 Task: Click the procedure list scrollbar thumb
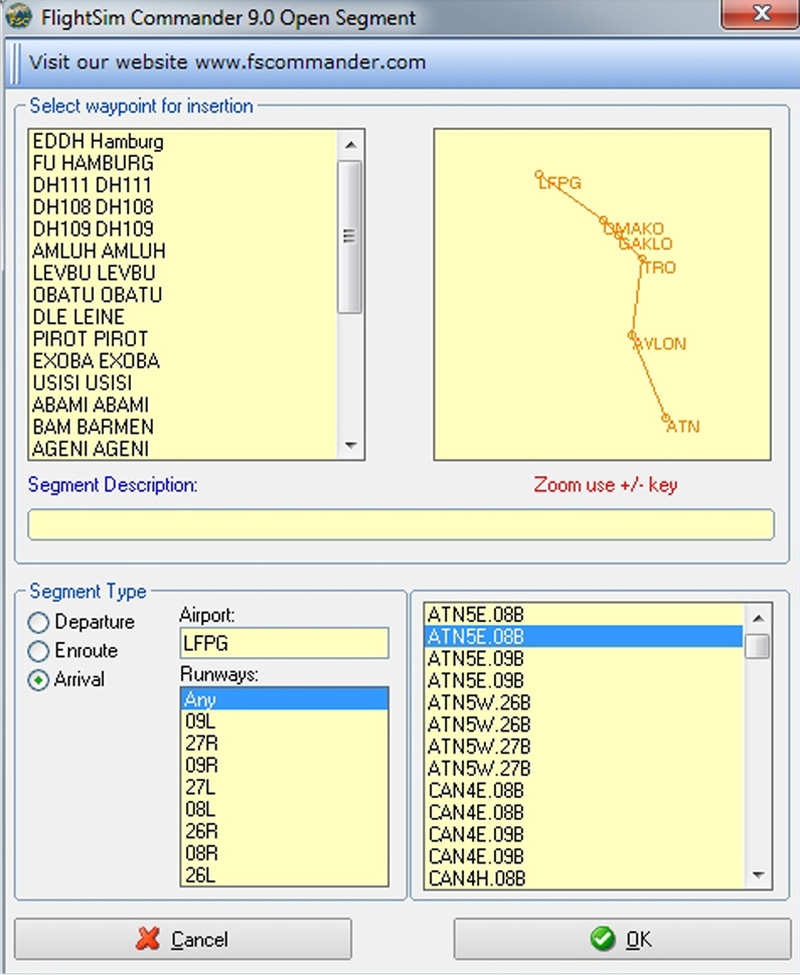(758, 645)
